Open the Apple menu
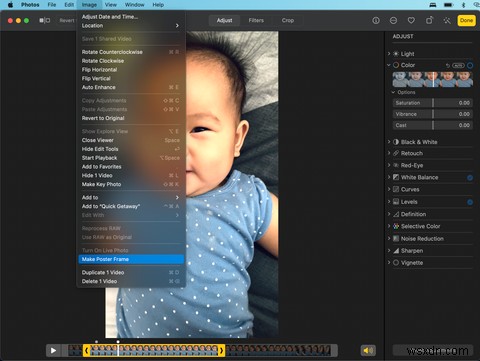 10,5
